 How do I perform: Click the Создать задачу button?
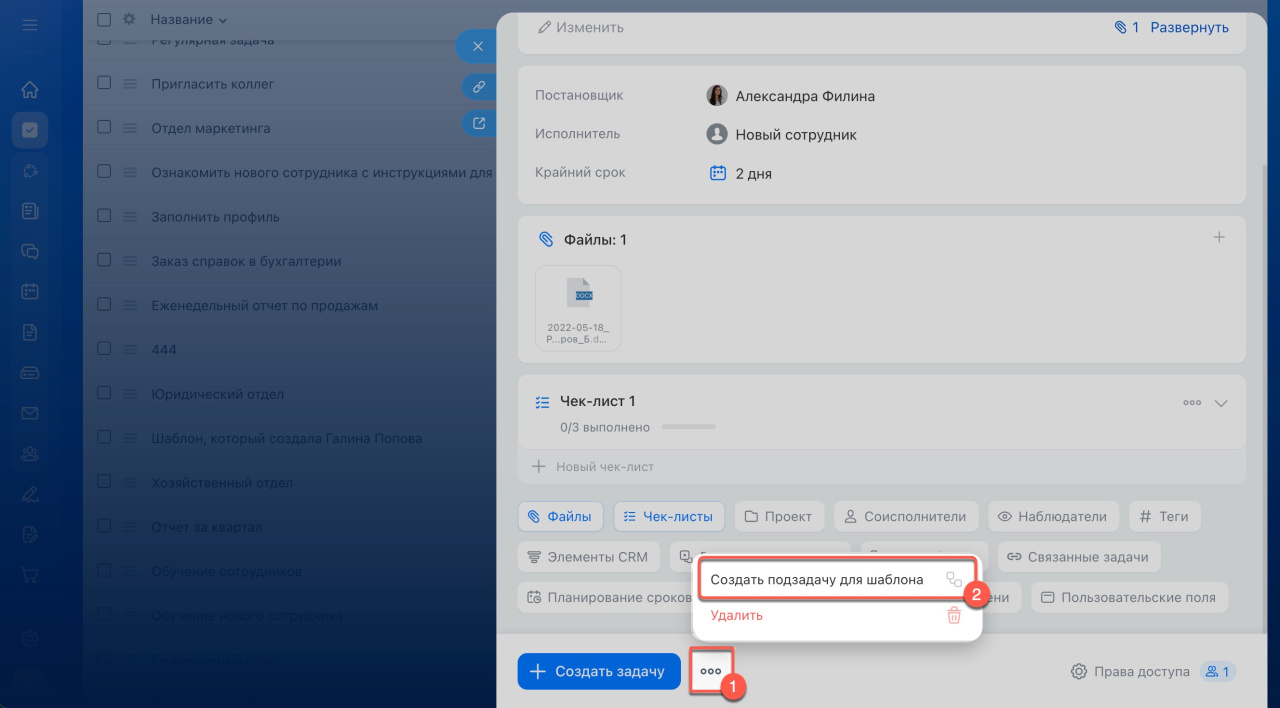598,671
